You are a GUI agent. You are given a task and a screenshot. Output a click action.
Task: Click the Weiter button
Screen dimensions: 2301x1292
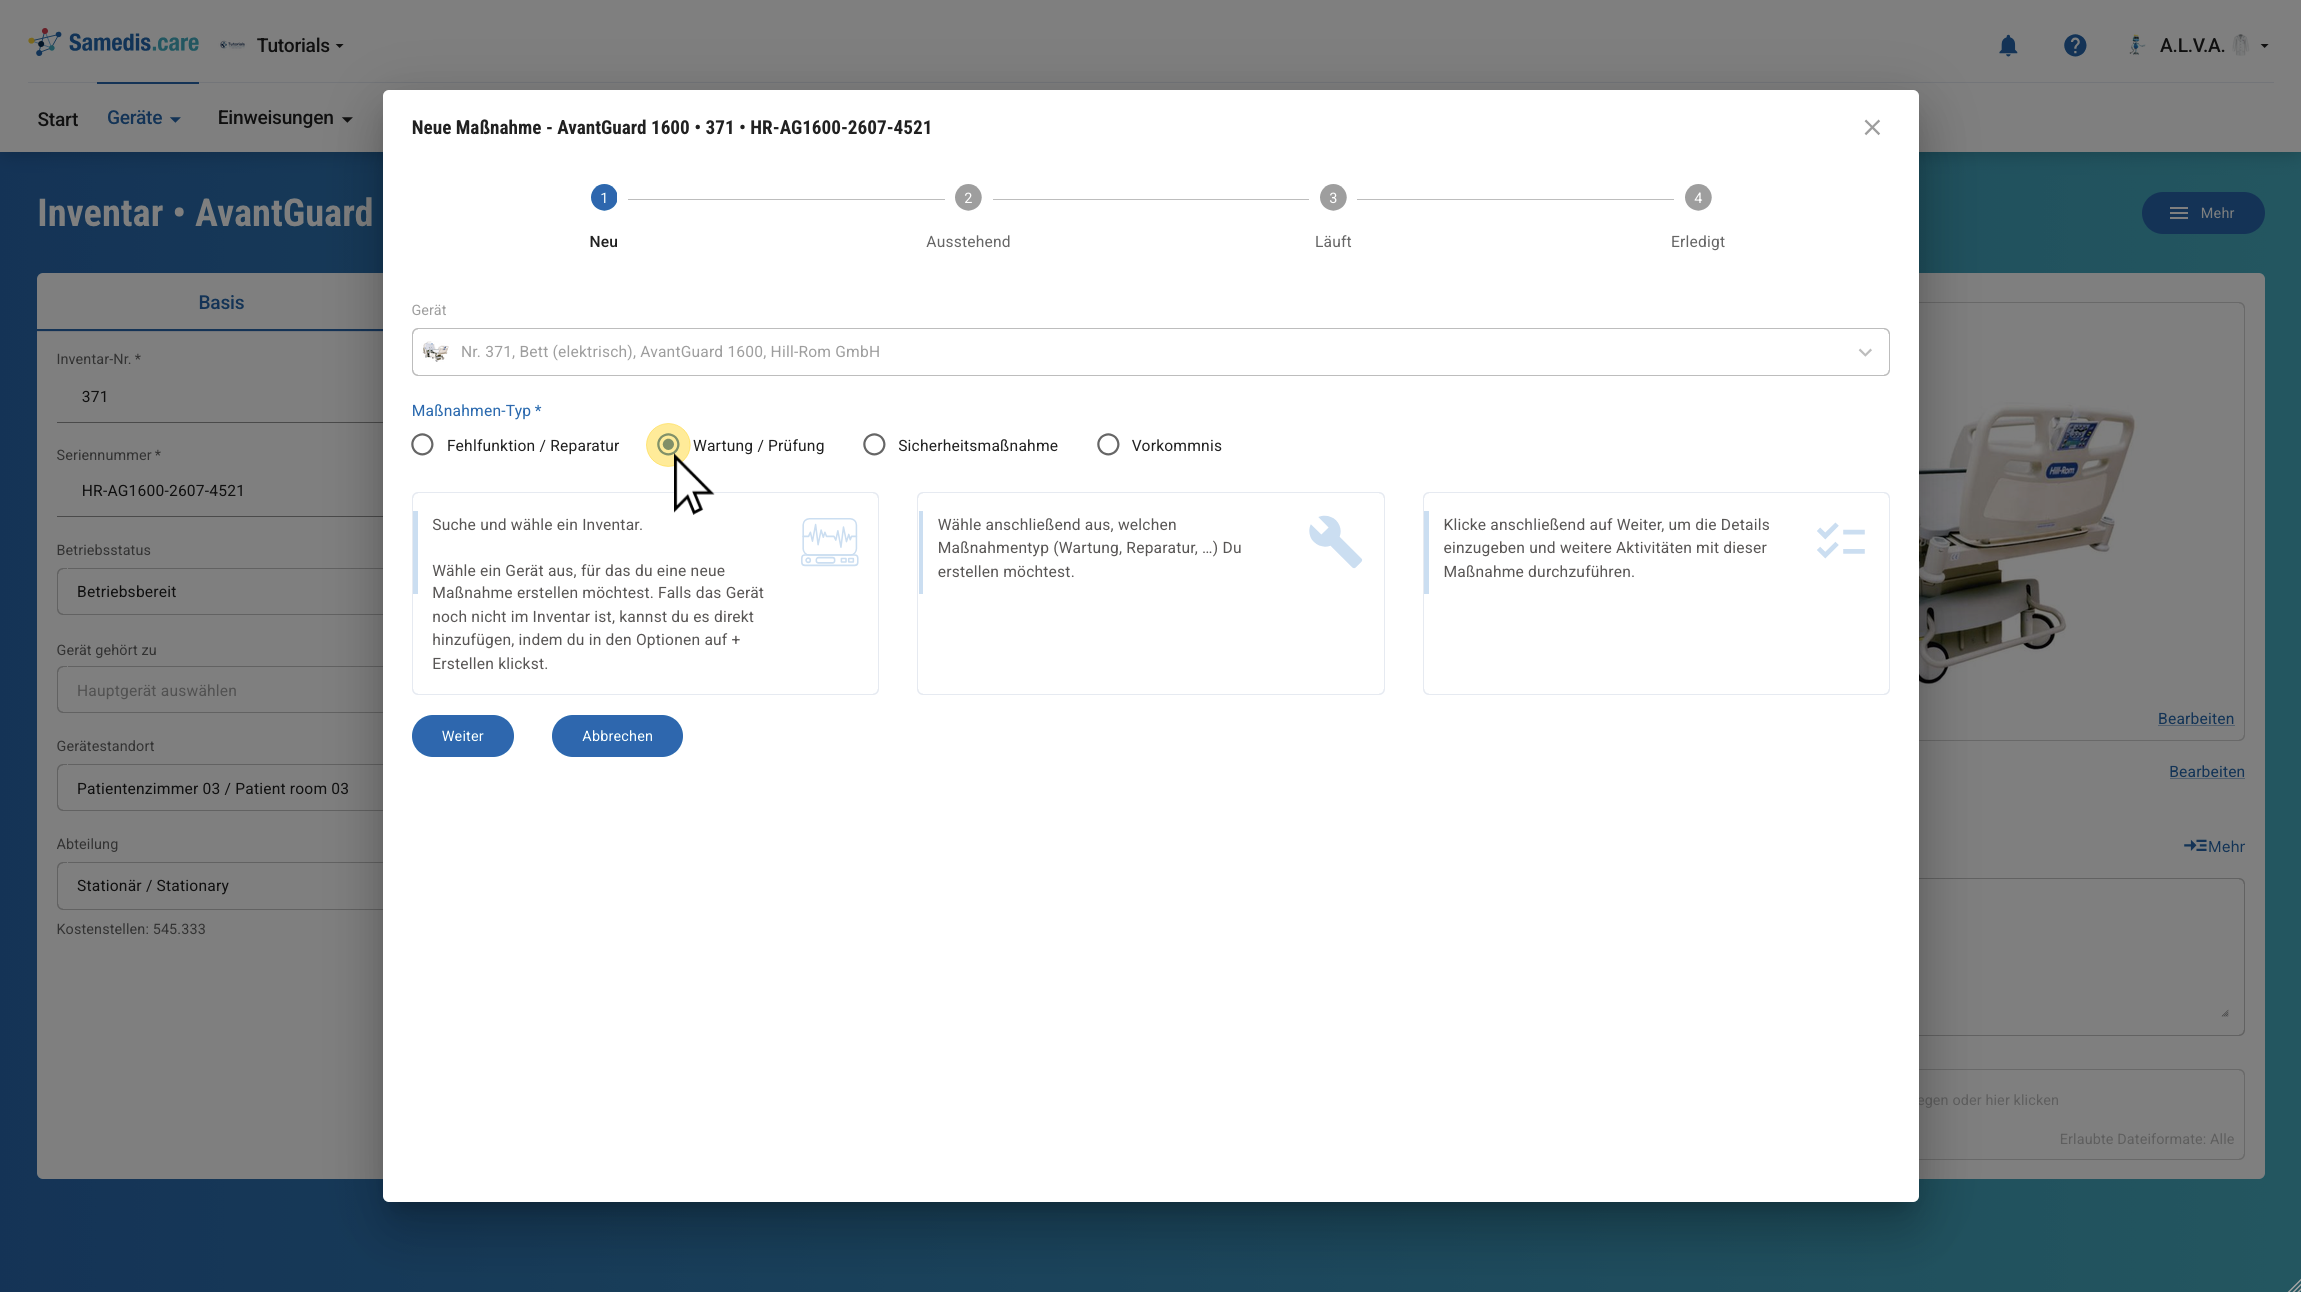463,736
